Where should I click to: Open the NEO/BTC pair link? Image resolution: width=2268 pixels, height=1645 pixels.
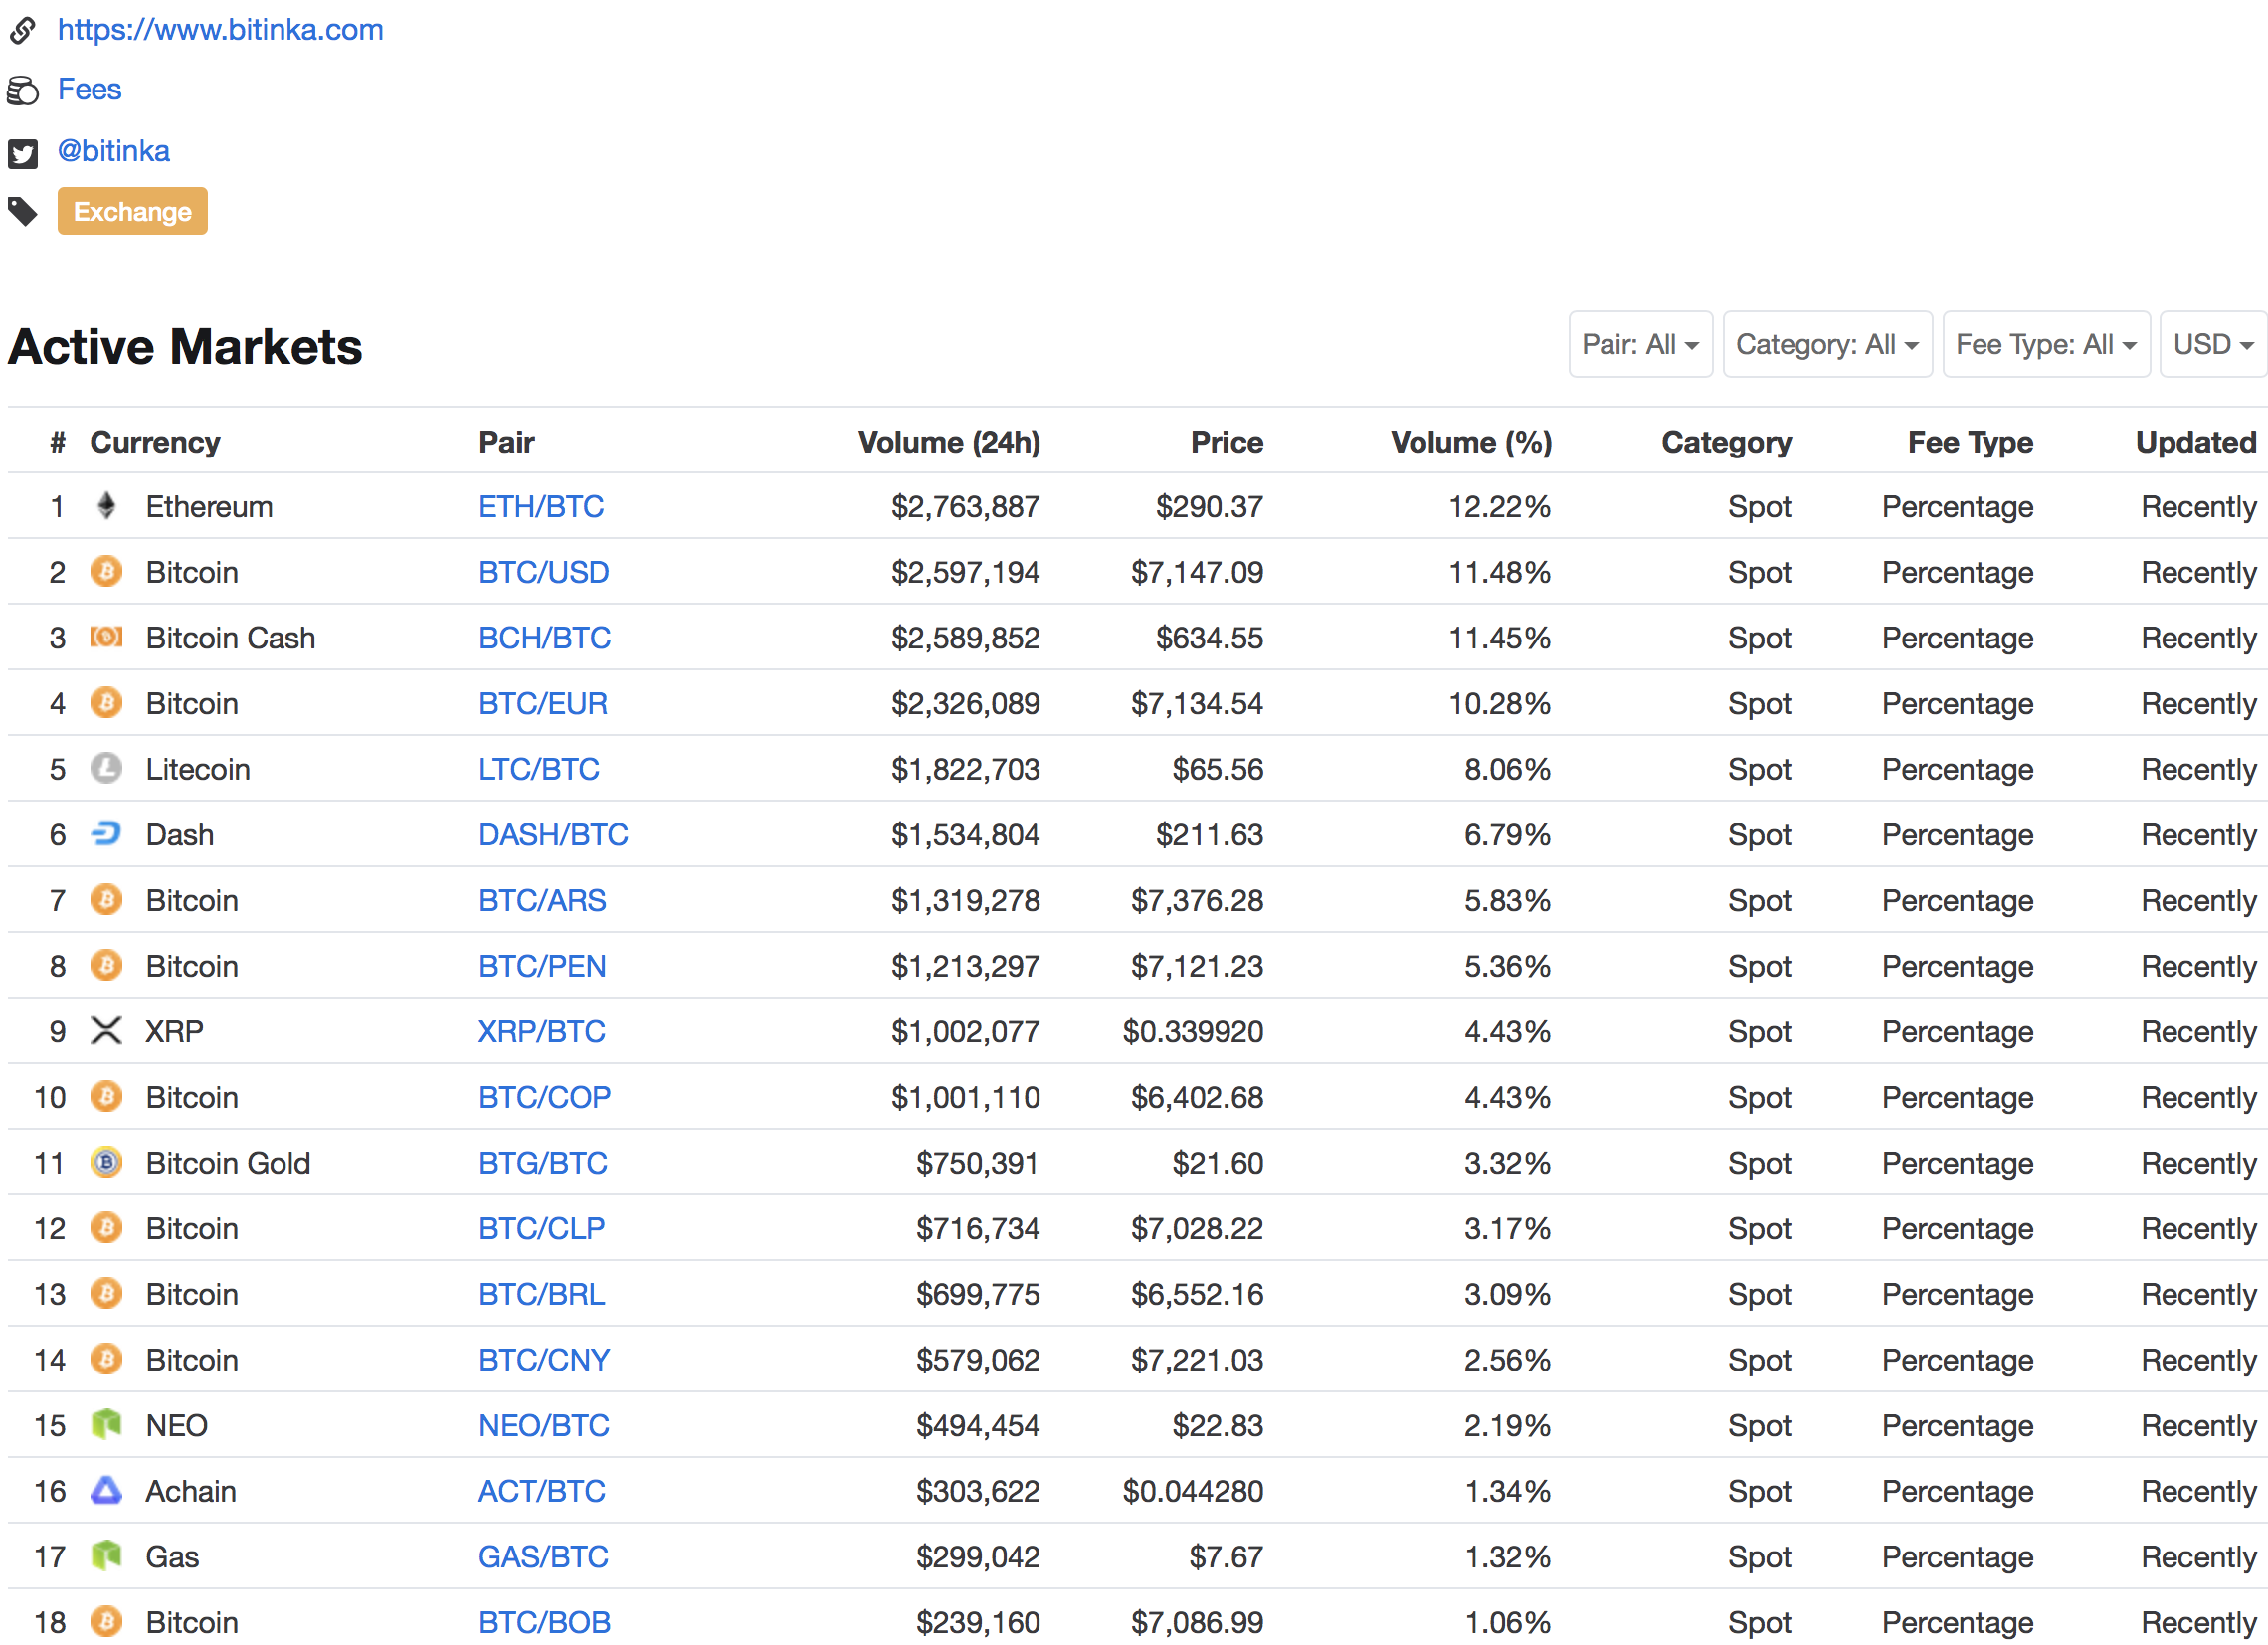(x=544, y=1426)
